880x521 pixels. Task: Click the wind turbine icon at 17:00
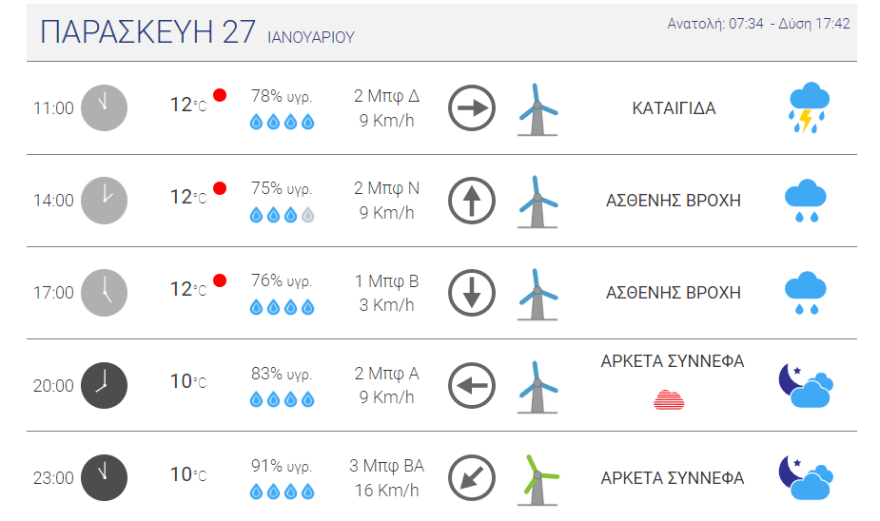537,293
